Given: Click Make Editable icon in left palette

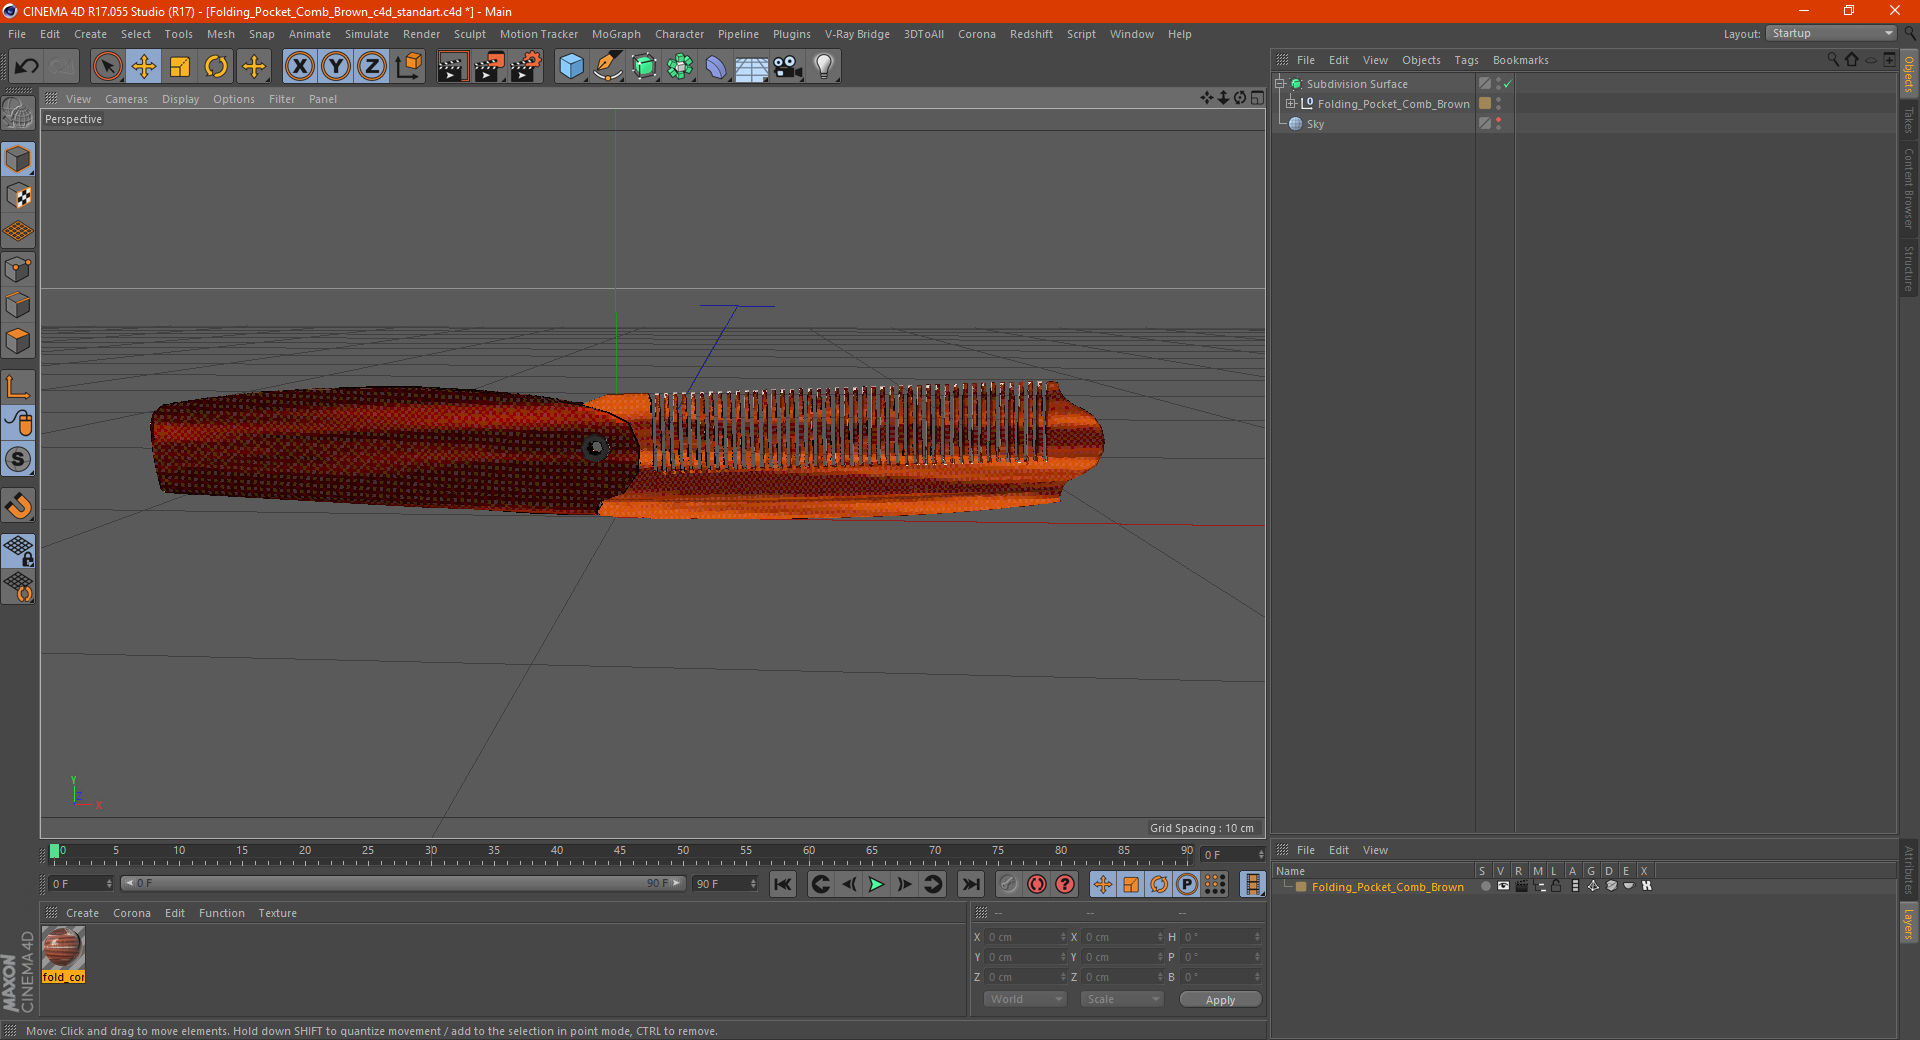Looking at the screenshot, I should 18,114.
